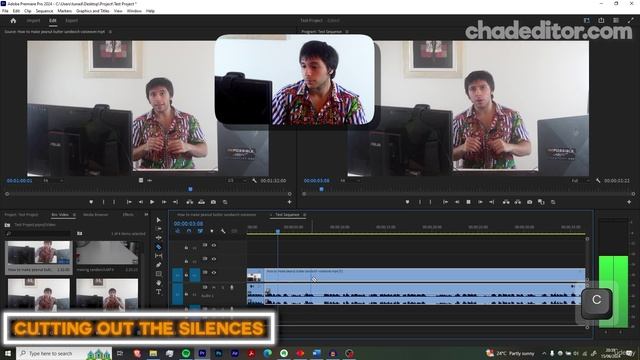This screenshot has height=360, width=640.
Task: Toggle top video track eye visibility
Action: point(214,245)
